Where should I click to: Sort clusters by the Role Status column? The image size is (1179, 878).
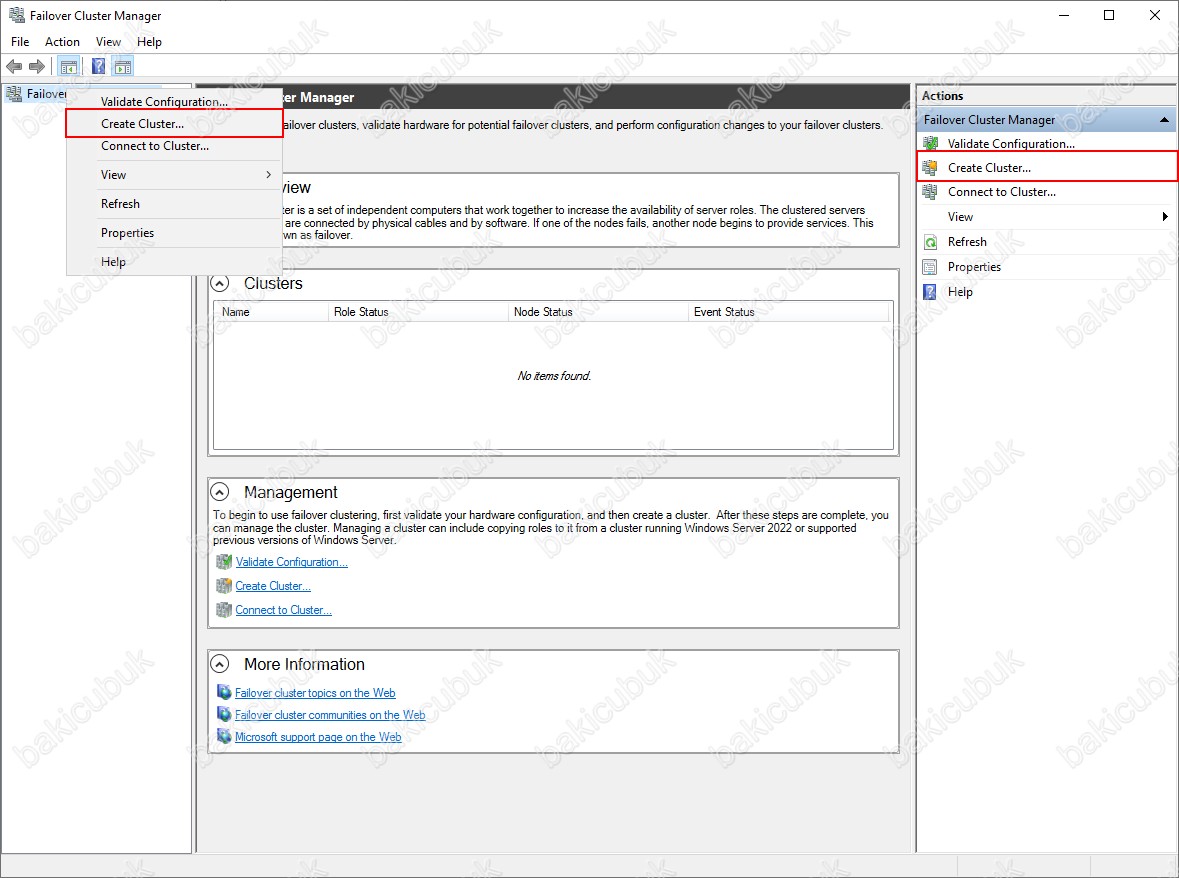coord(418,312)
